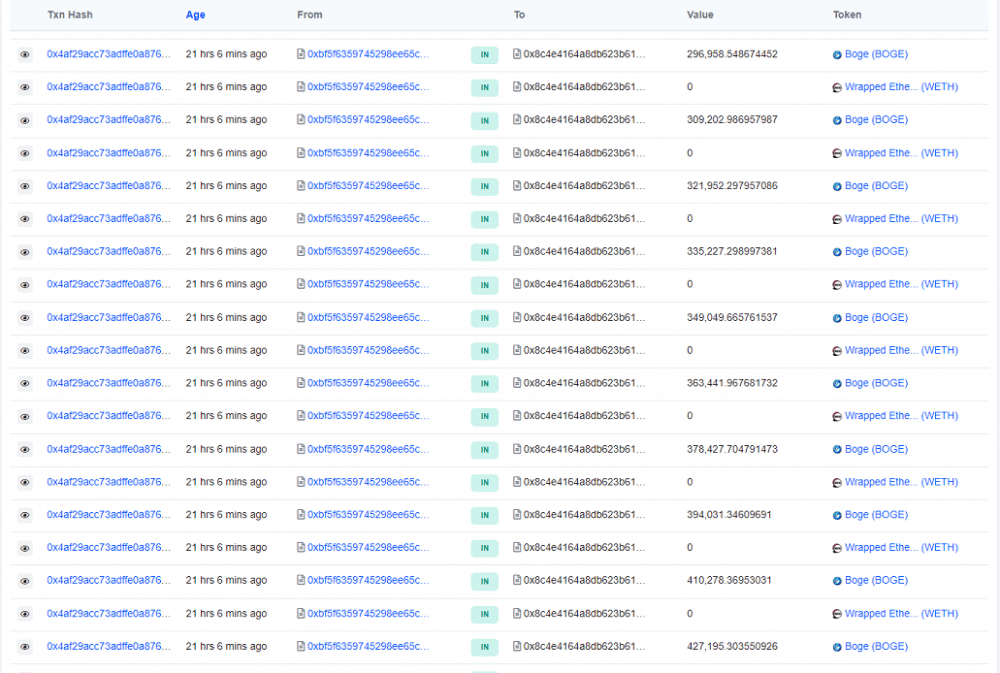Image resolution: width=1000 pixels, height=673 pixels.
Task: Open eye preview for the 363,441.967681732 row
Action: pos(25,383)
